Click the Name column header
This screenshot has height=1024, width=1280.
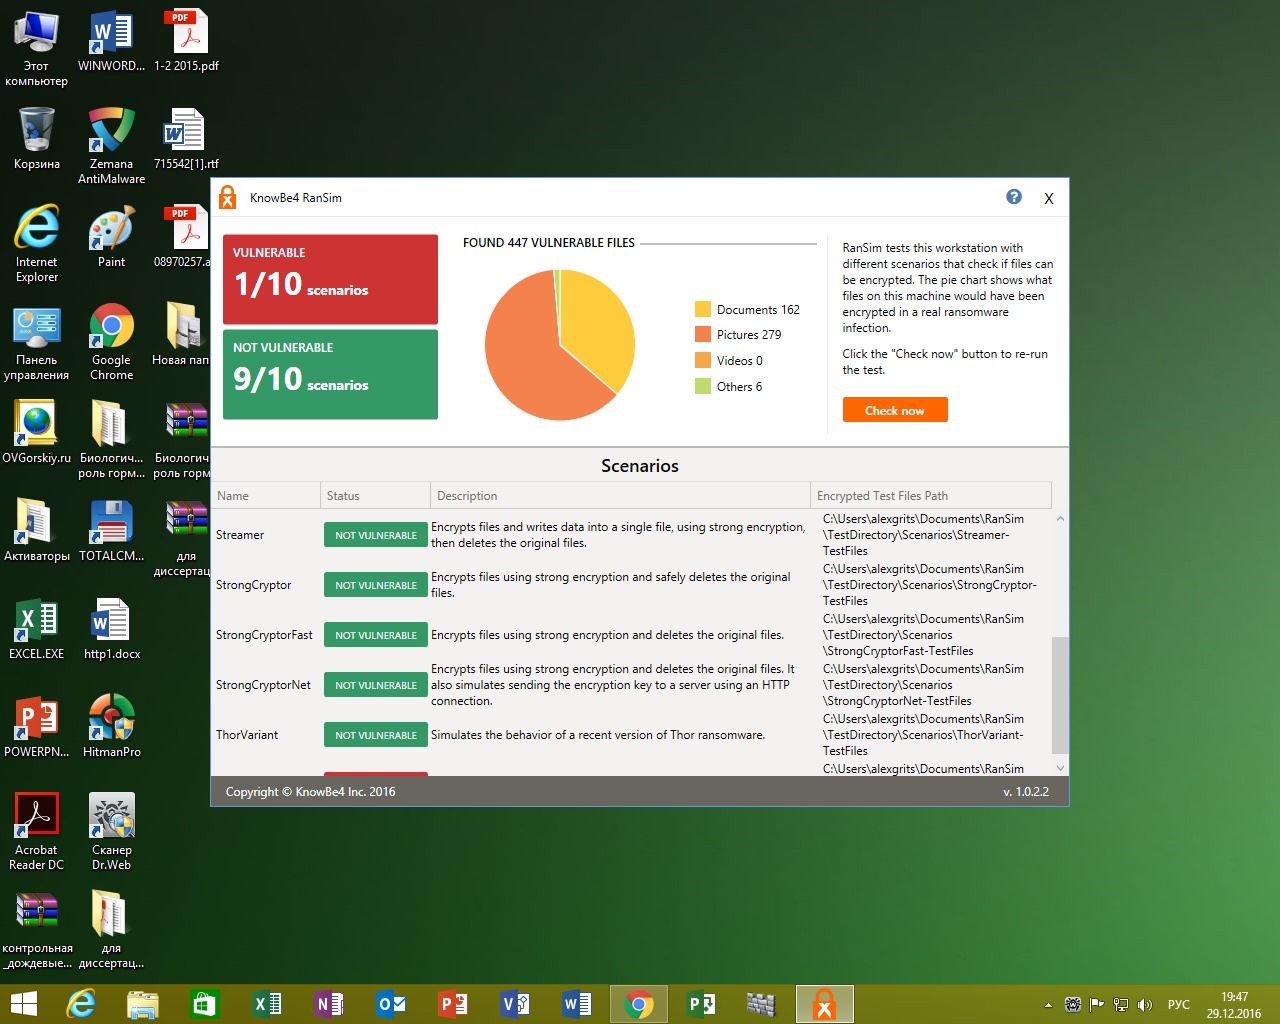click(265, 496)
